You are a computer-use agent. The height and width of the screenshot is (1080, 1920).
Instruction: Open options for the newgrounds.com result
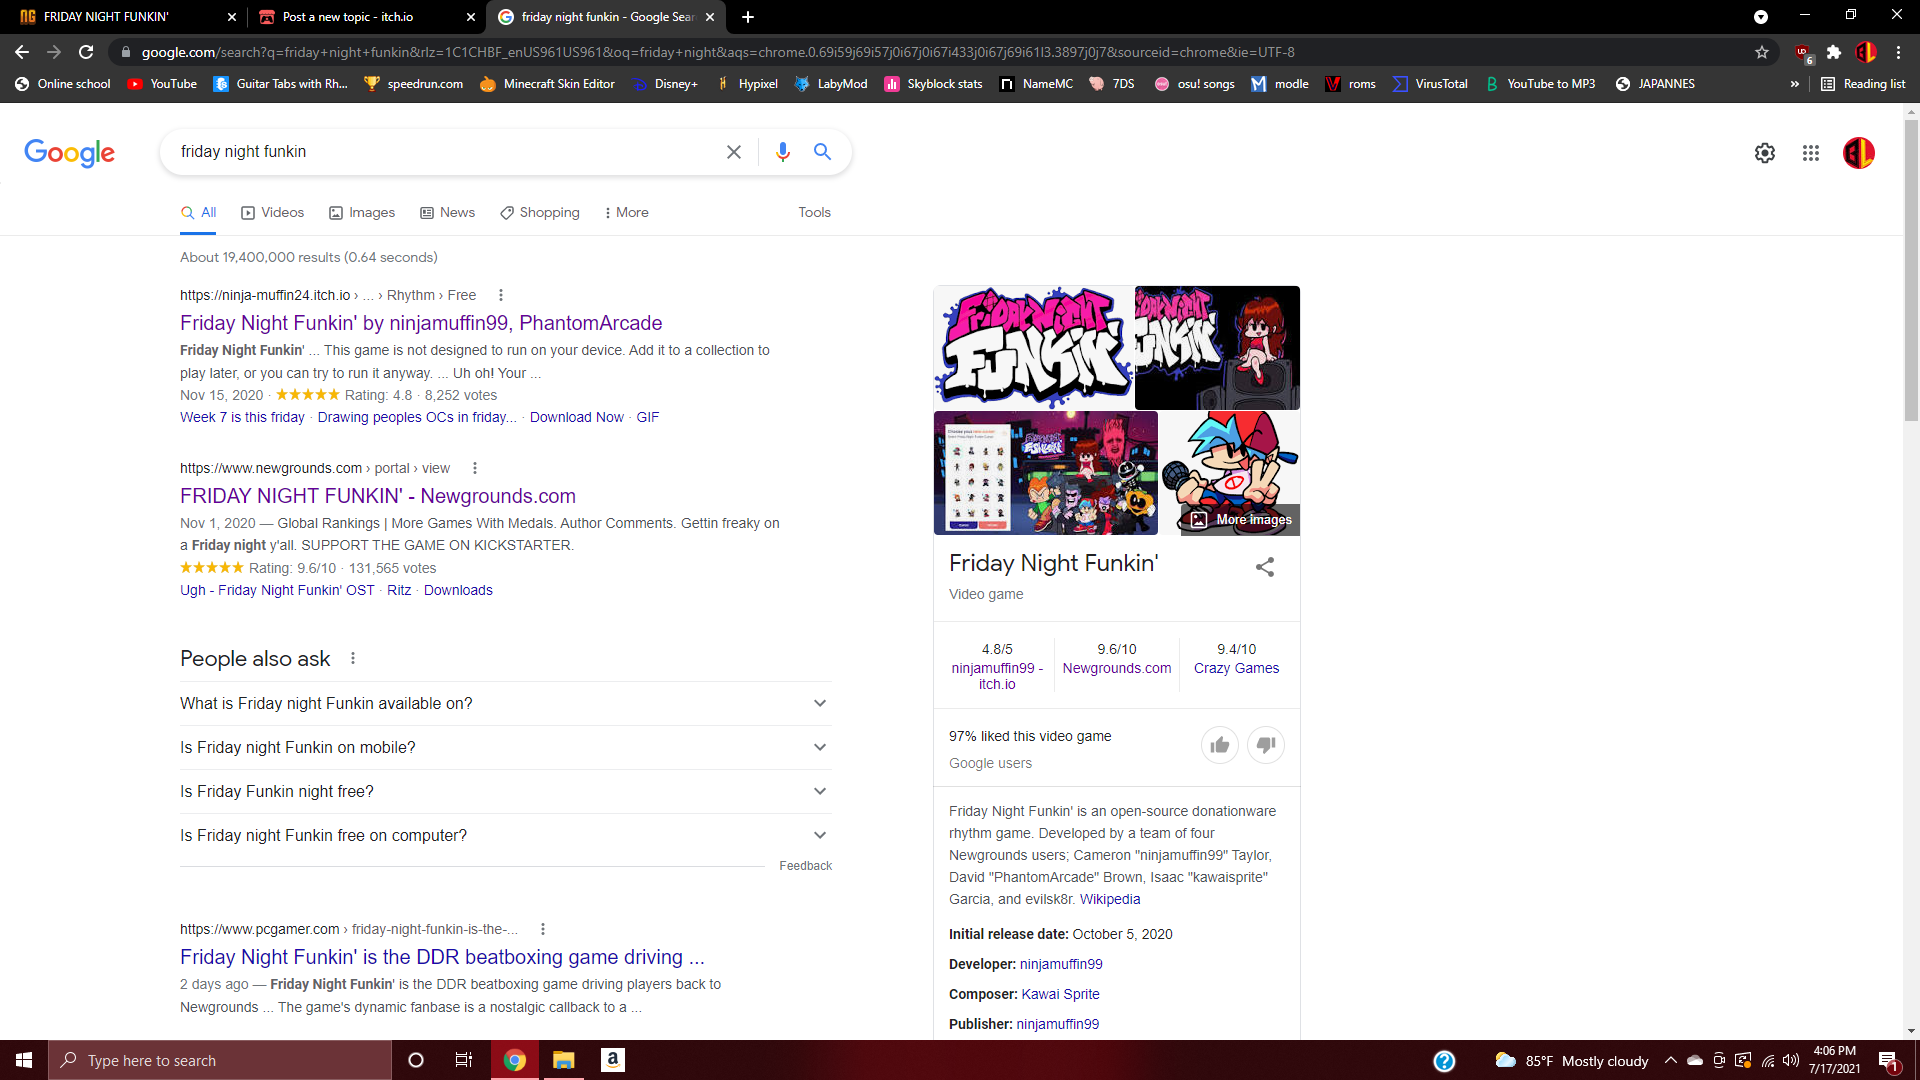click(475, 468)
